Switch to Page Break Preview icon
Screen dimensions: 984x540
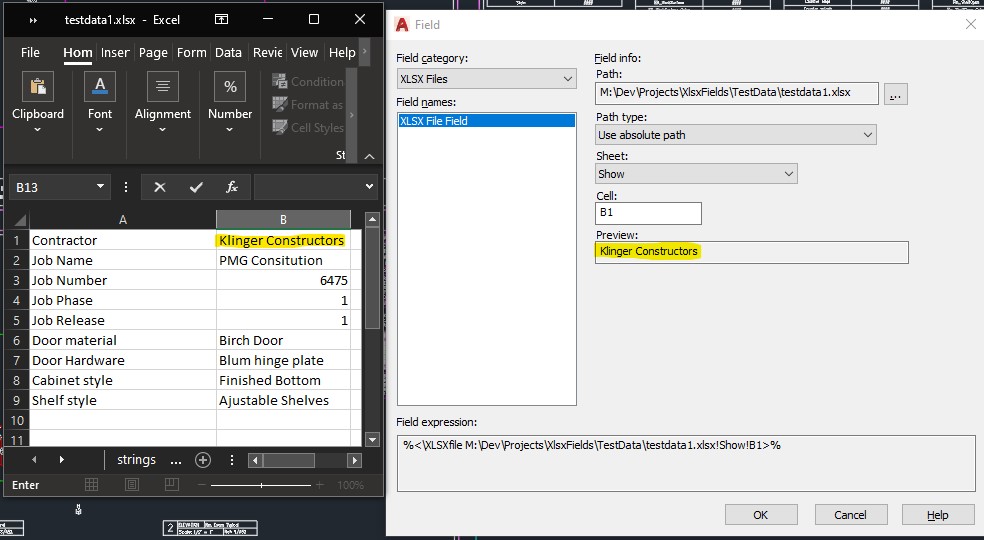coord(171,485)
